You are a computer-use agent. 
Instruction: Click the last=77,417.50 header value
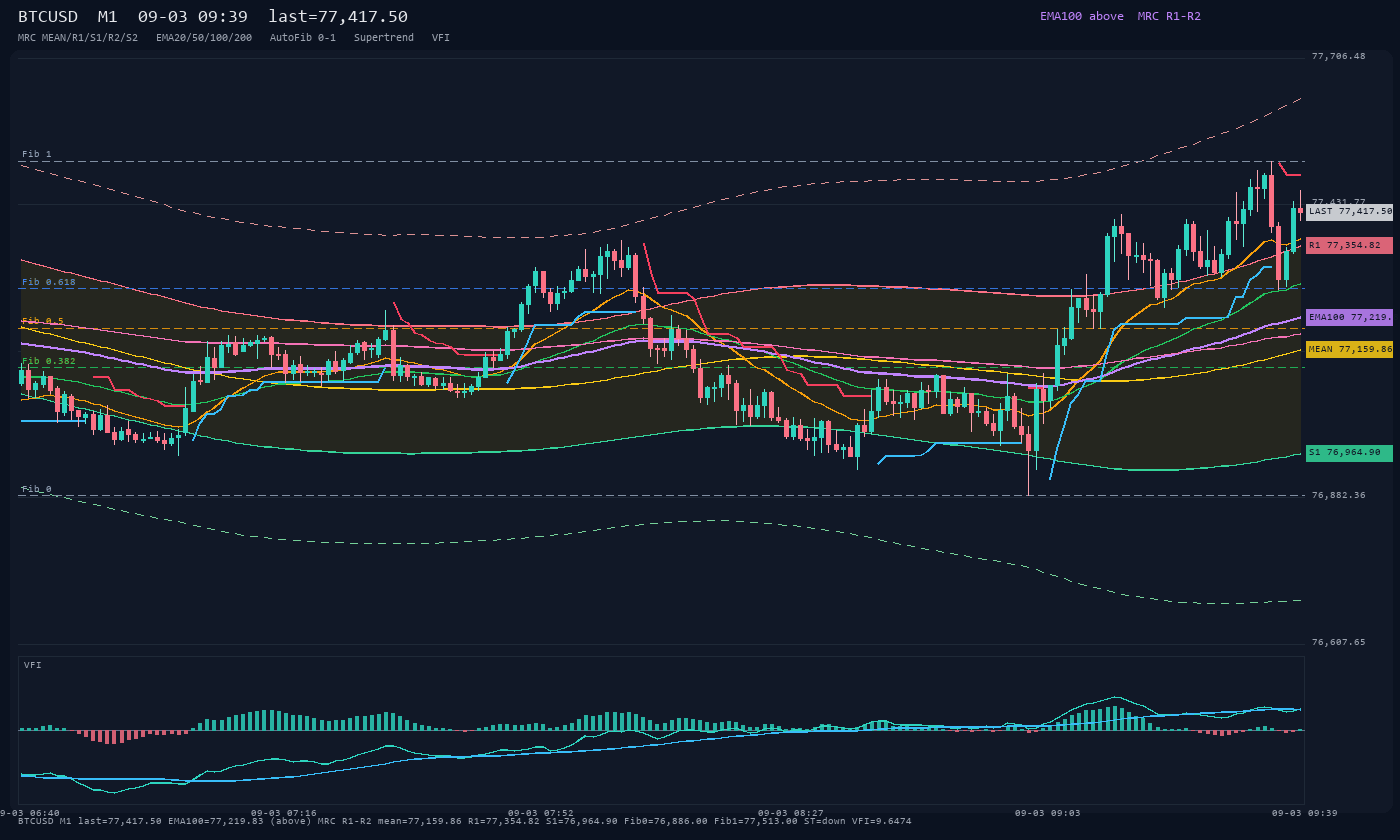[x=338, y=16]
